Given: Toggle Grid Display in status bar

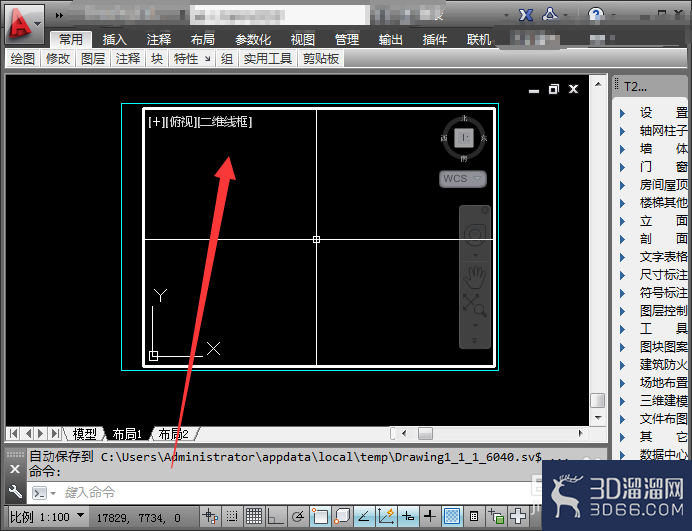Looking at the screenshot, I should 254,516.
